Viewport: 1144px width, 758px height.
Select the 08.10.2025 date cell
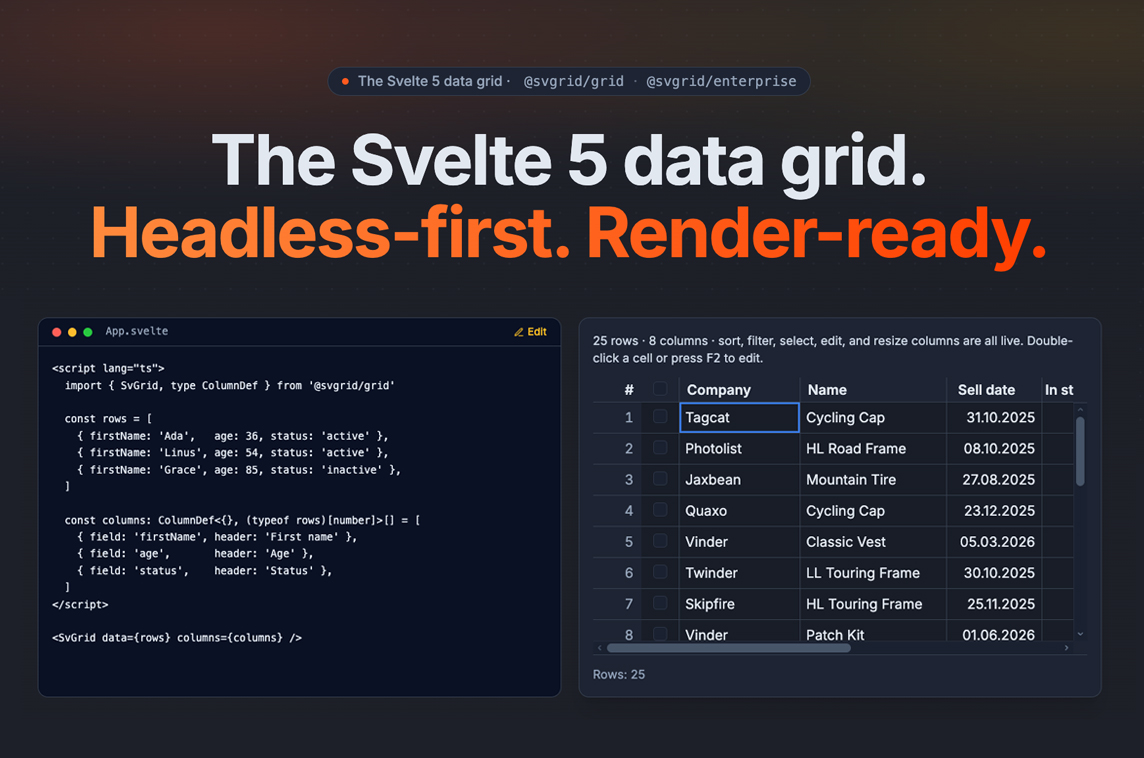click(994, 449)
